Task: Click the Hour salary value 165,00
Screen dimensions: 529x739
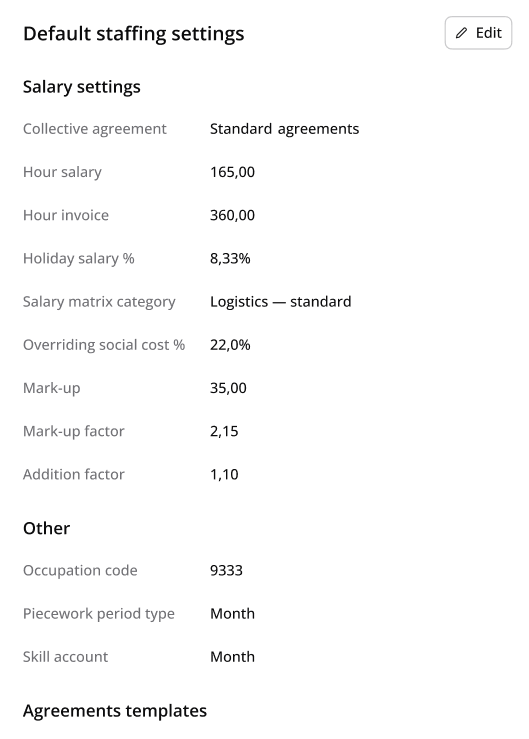Action: pos(232,172)
